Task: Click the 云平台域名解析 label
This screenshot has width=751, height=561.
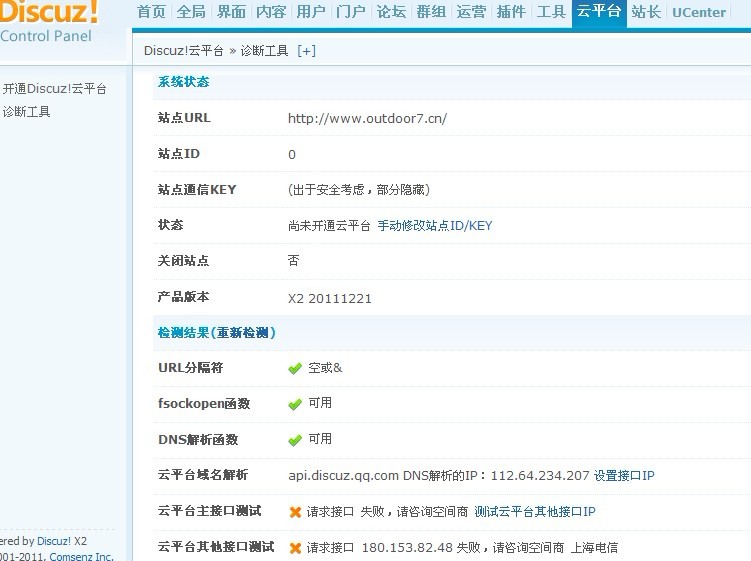Action: (x=203, y=475)
